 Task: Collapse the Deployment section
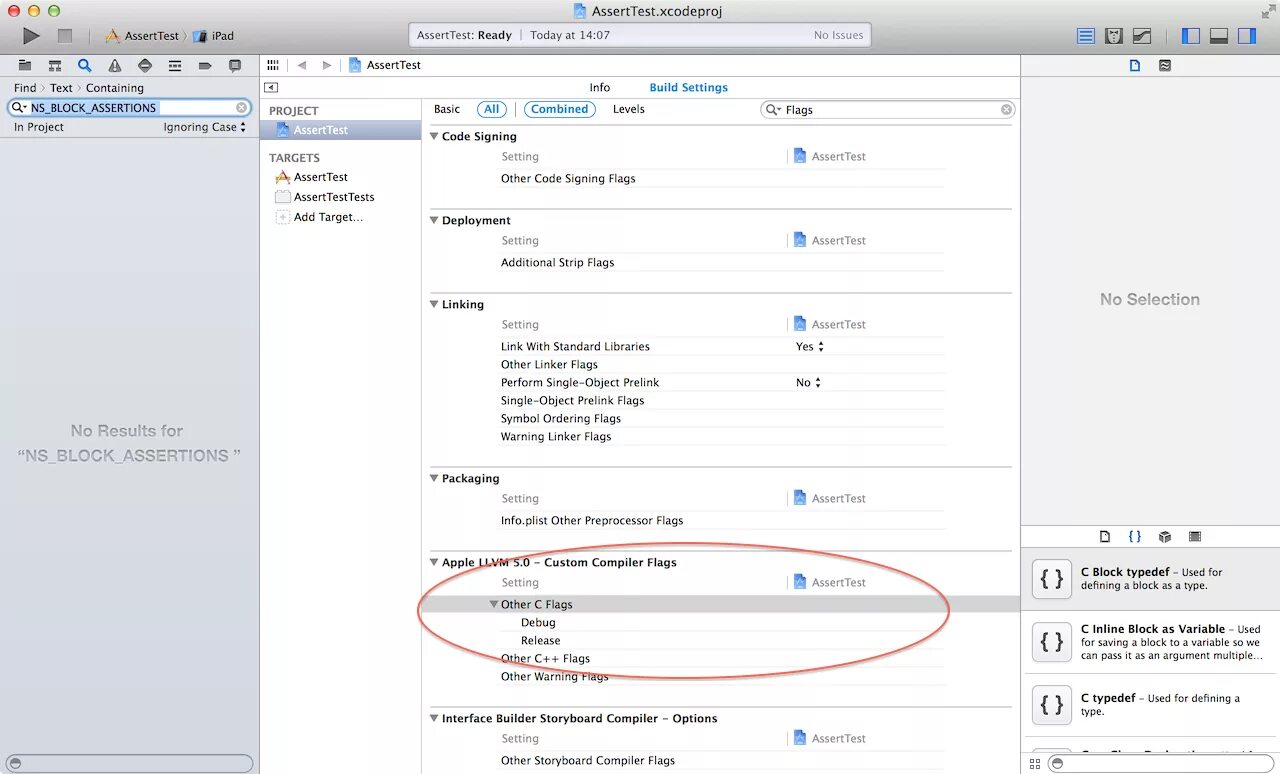click(x=434, y=220)
